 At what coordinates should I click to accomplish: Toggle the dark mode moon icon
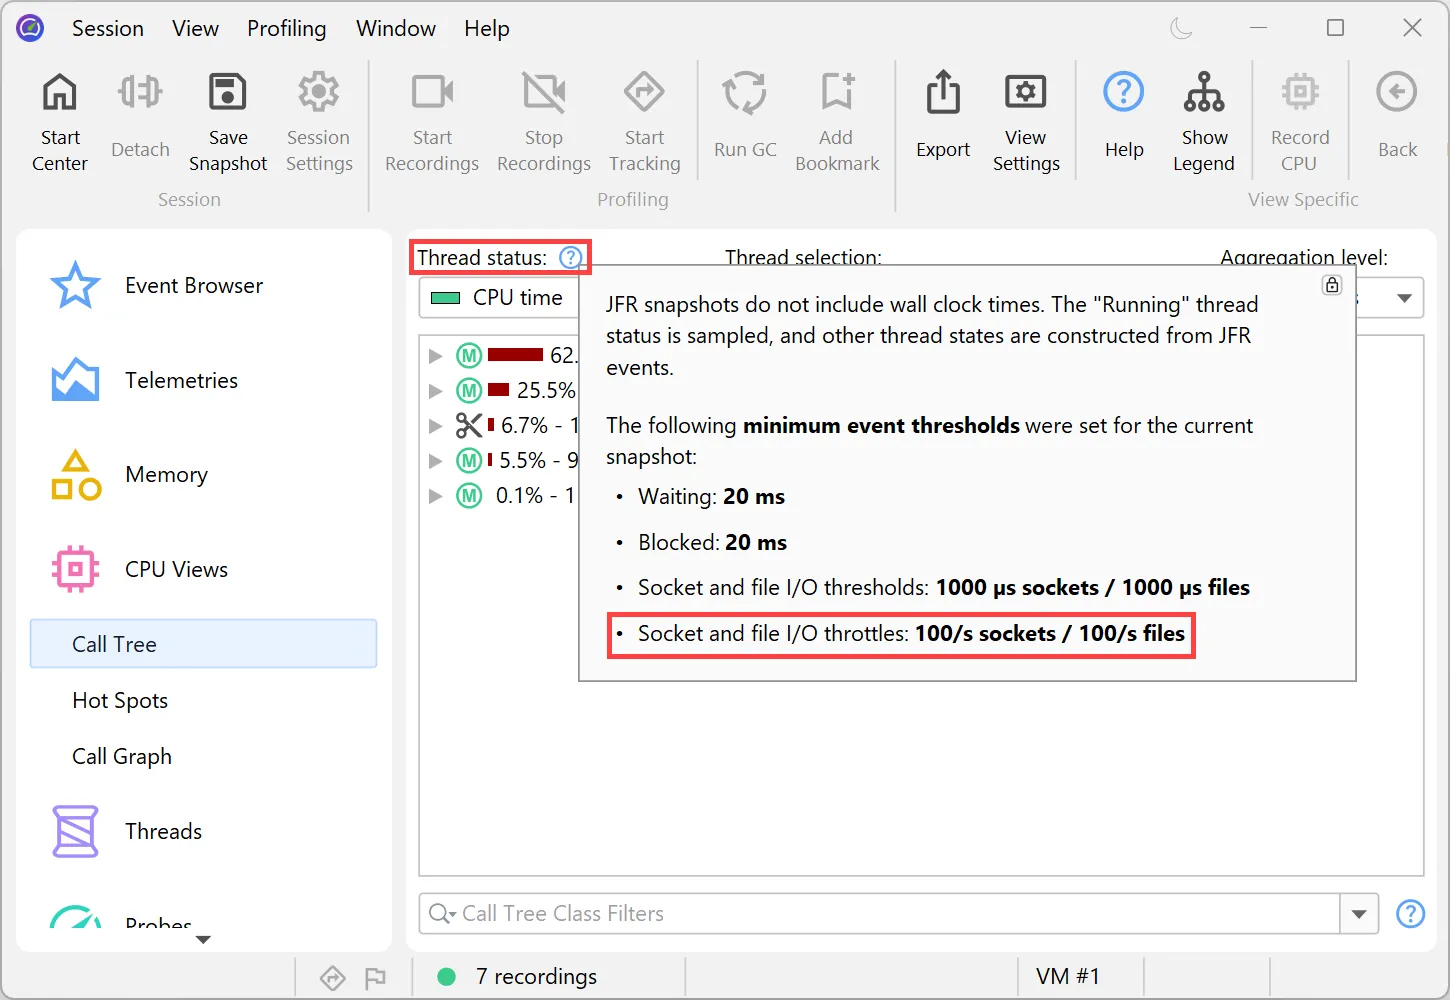pos(1181,28)
